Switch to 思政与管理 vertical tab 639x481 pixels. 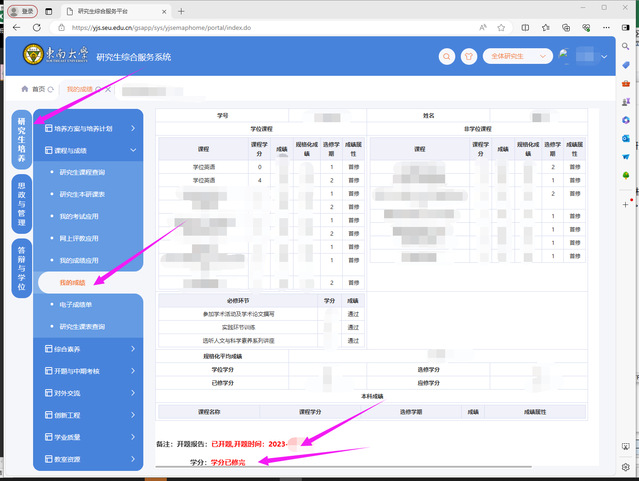pos(21,201)
